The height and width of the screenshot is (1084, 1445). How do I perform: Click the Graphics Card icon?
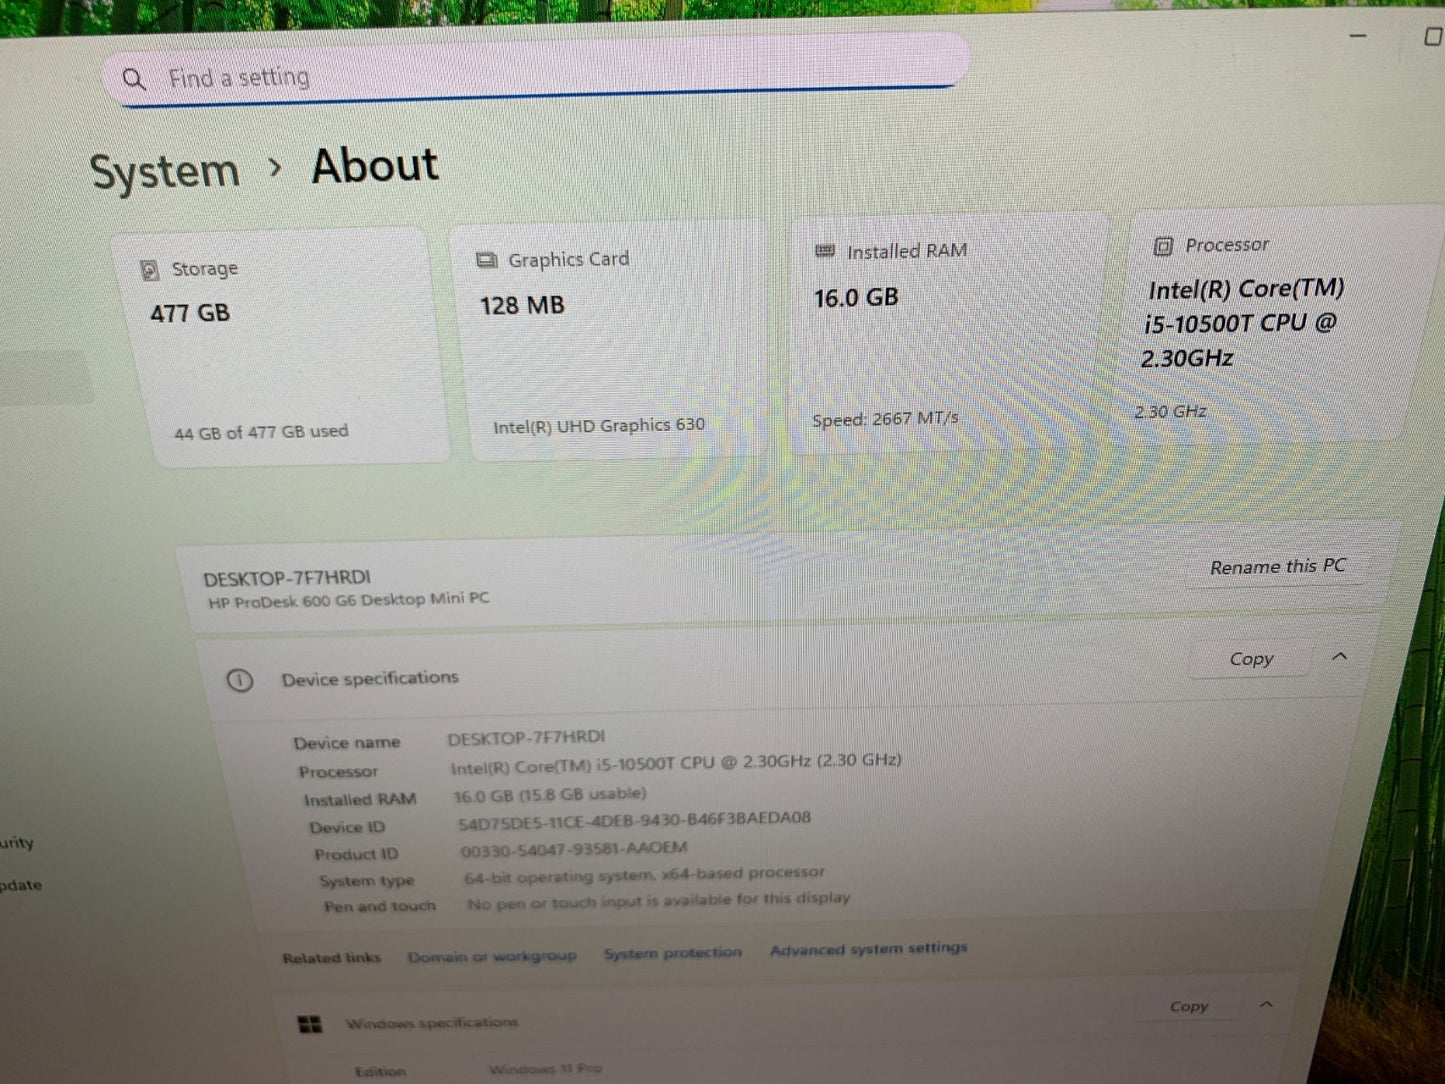point(486,260)
